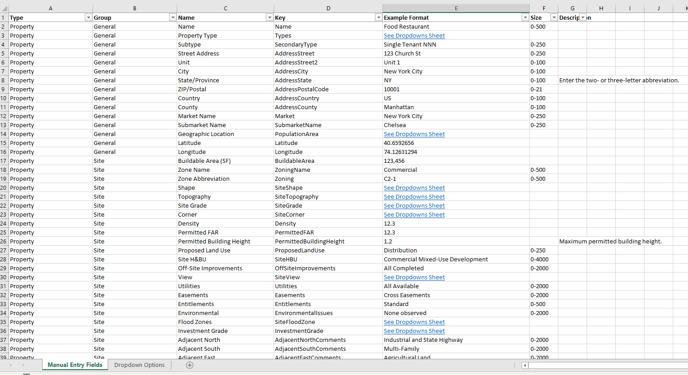Click the 'AddressStreet2' key cell
The height and width of the screenshot is (375, 688).
[x=328, y=62]
